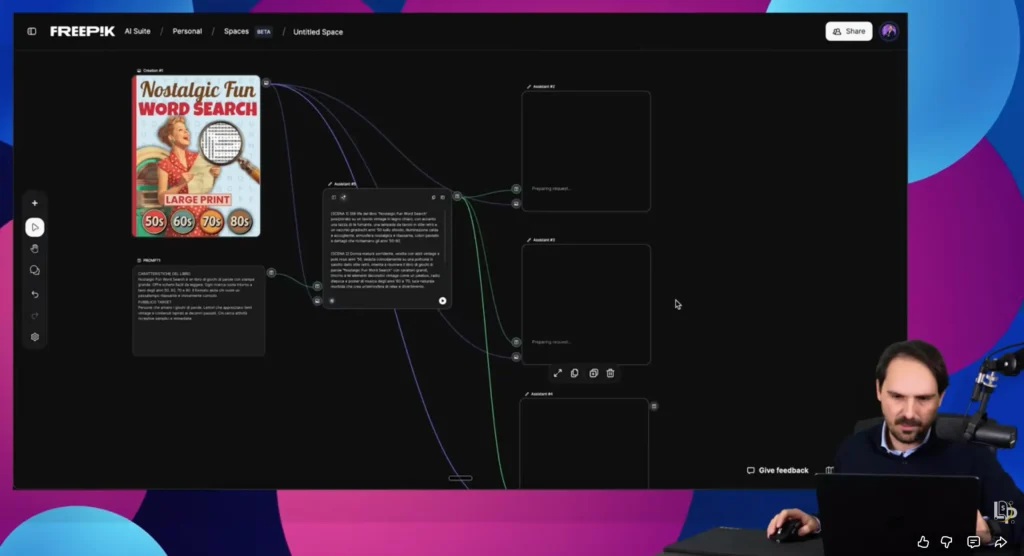Click the scene description text in Assistant #5
The image size is (1024, 556).
click(x=385, y=248)
